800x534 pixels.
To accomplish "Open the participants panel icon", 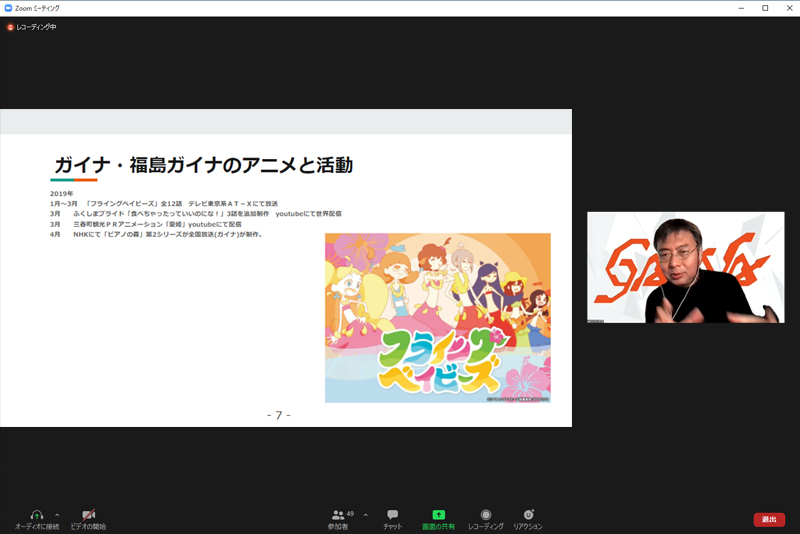I will [338, 514].
